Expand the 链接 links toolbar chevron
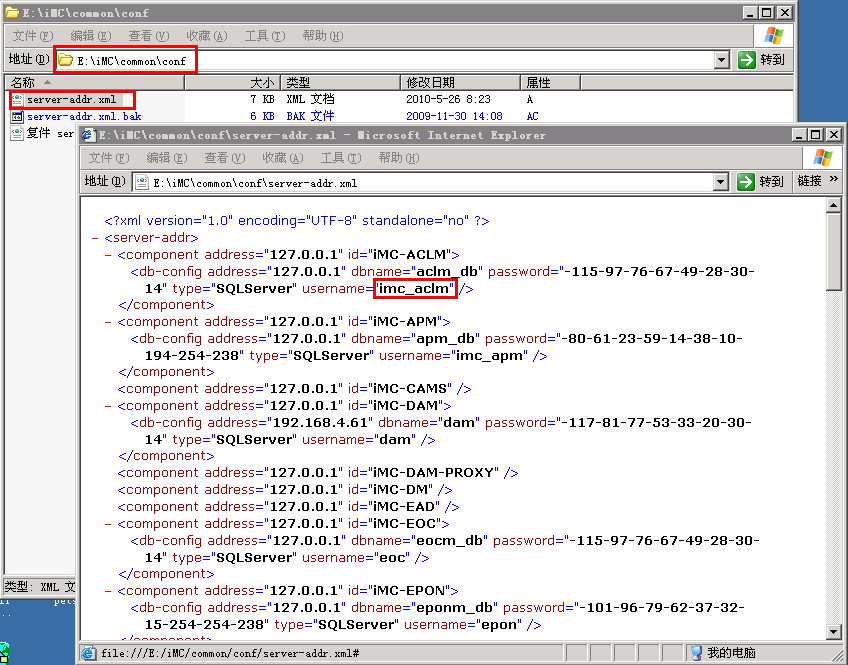Viewport: 848px width, 665px height. (834, 179)
